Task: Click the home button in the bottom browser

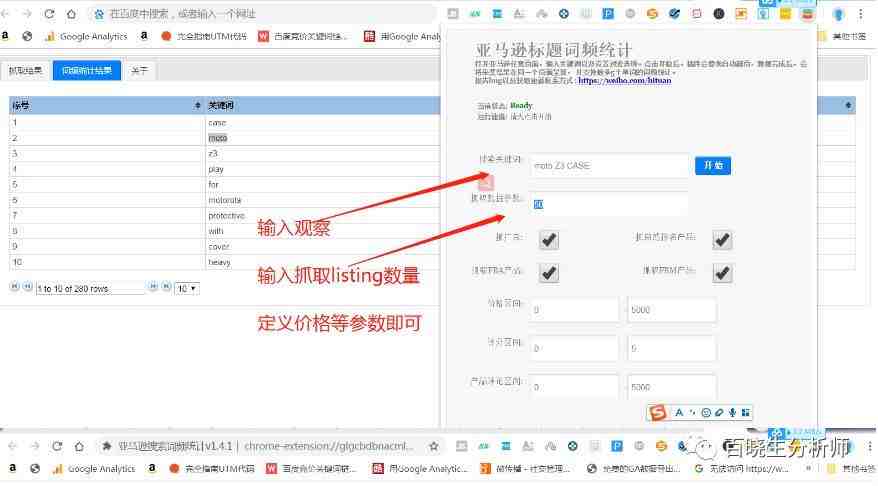Action: click(79, 446)
